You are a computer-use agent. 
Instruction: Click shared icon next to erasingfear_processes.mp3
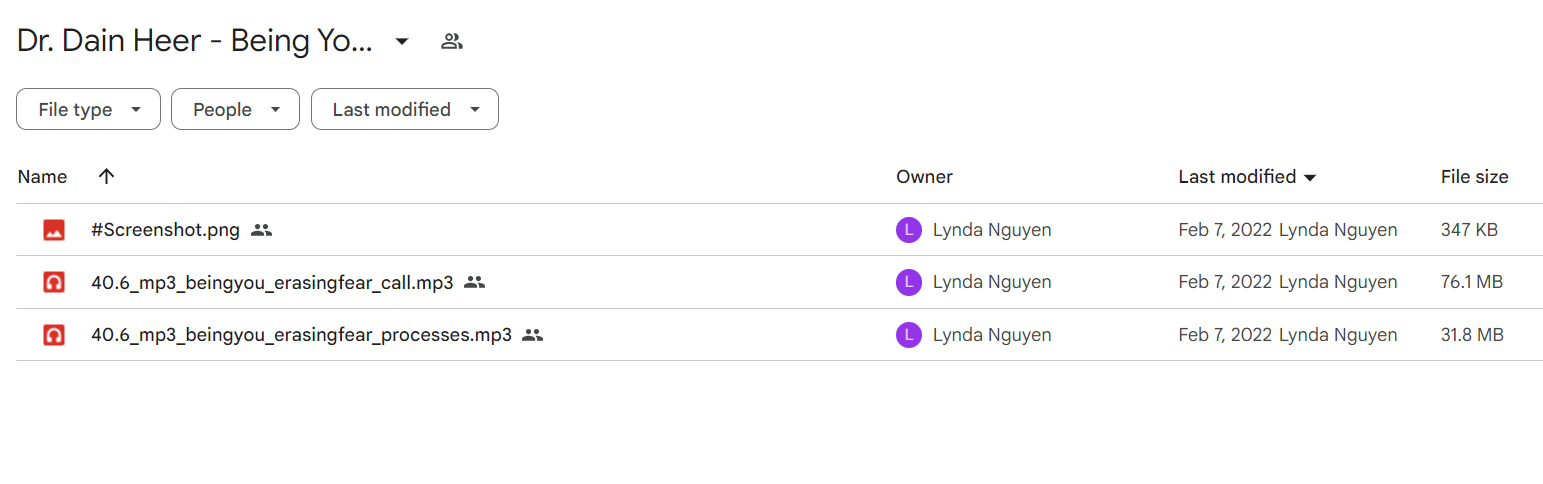click(533, 335)
